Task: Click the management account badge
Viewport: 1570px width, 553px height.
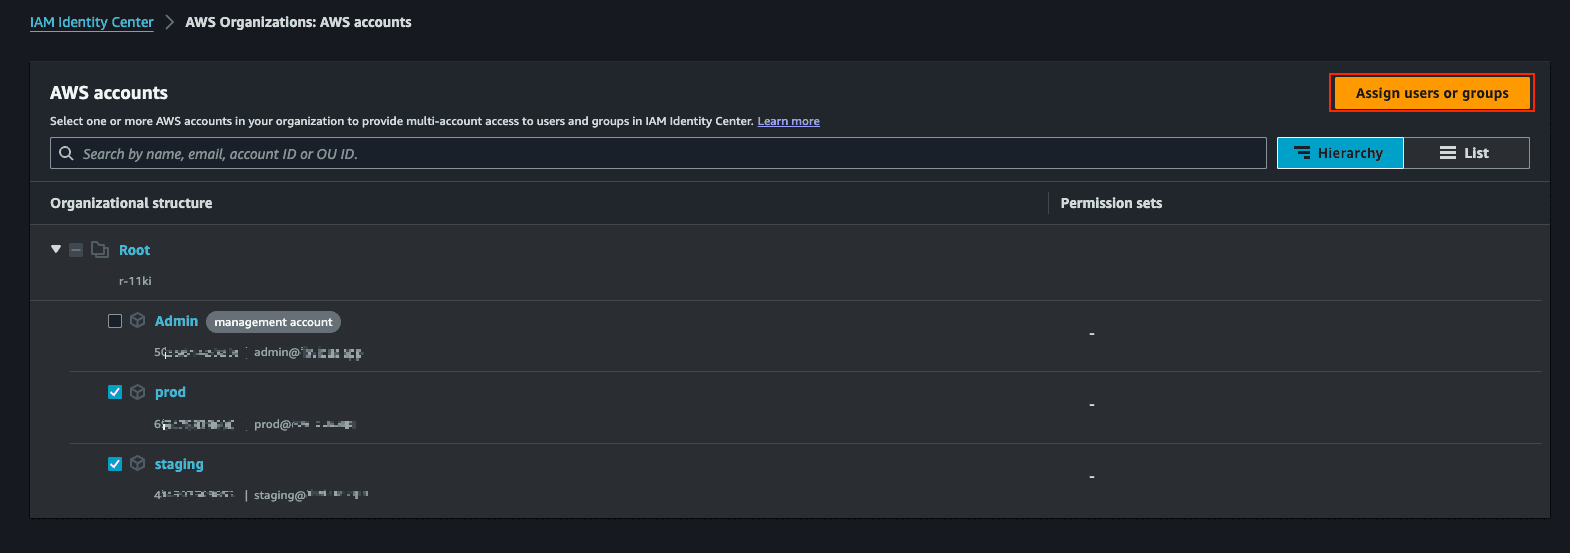Action: click(273, 322)
